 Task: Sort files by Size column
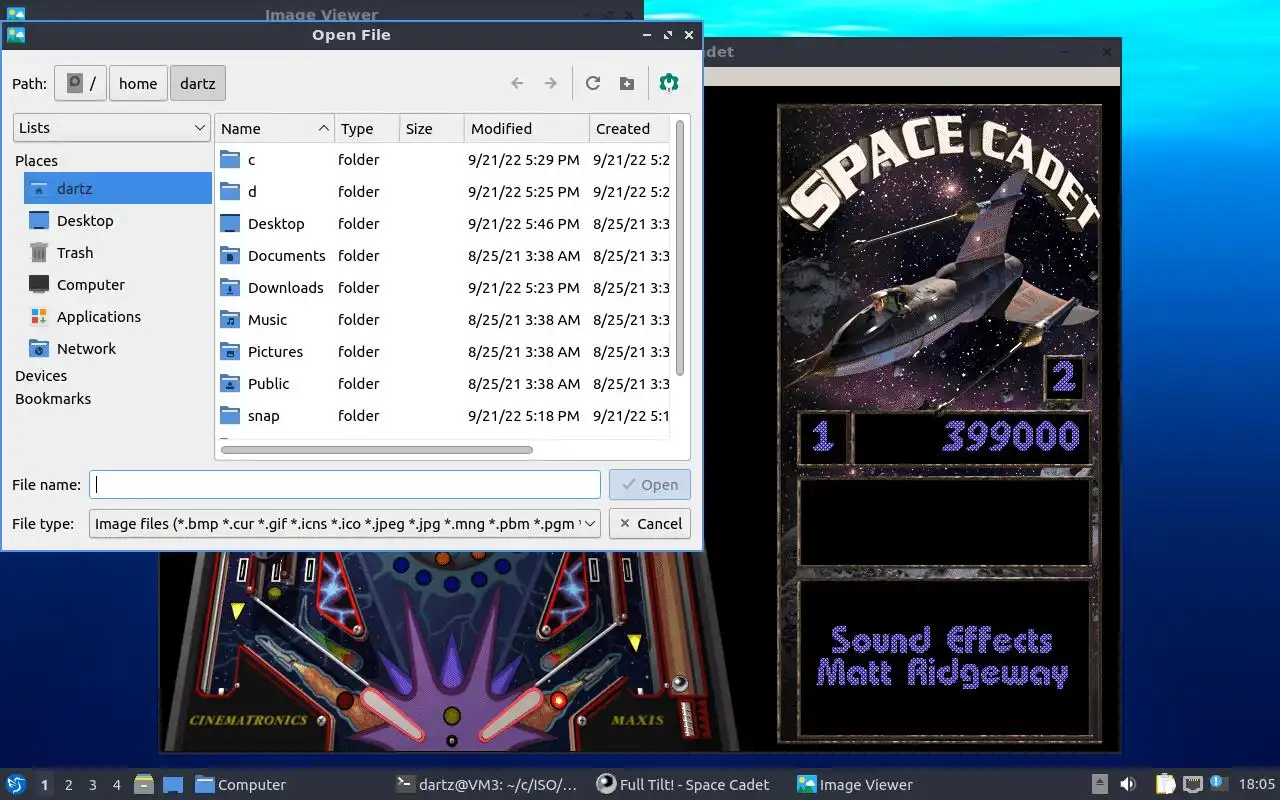point(432,128)
